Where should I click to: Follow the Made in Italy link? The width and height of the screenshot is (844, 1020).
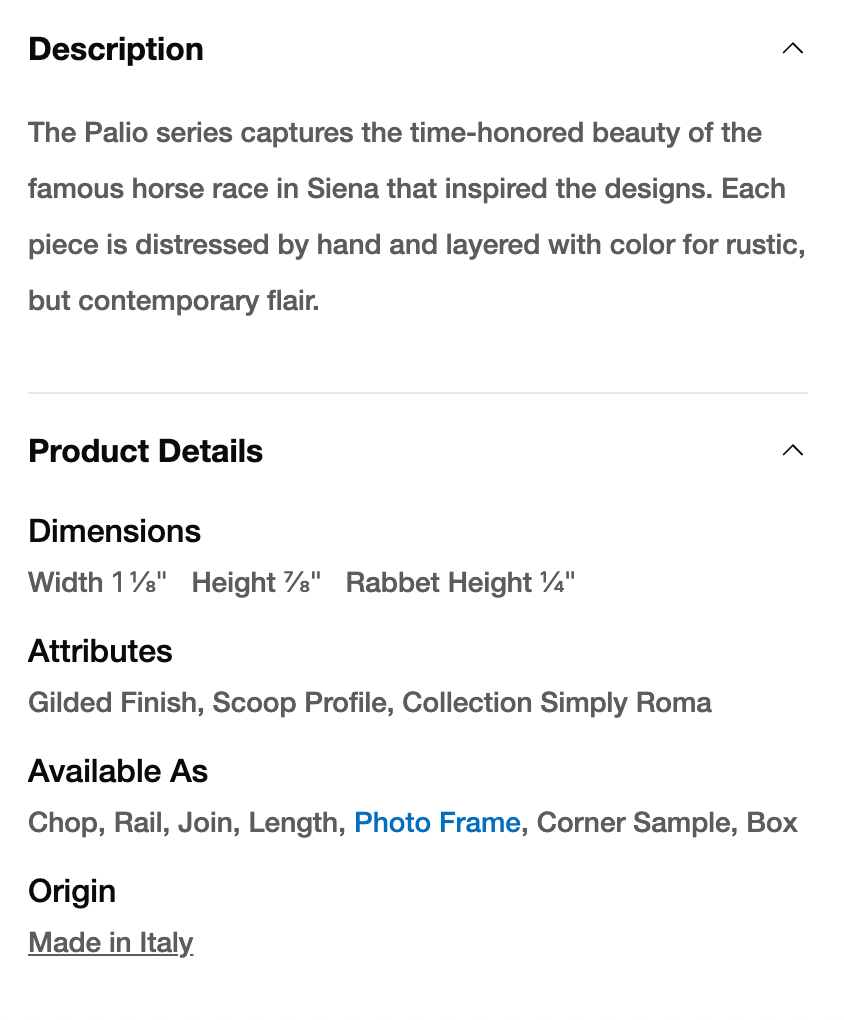pos(111,943)
